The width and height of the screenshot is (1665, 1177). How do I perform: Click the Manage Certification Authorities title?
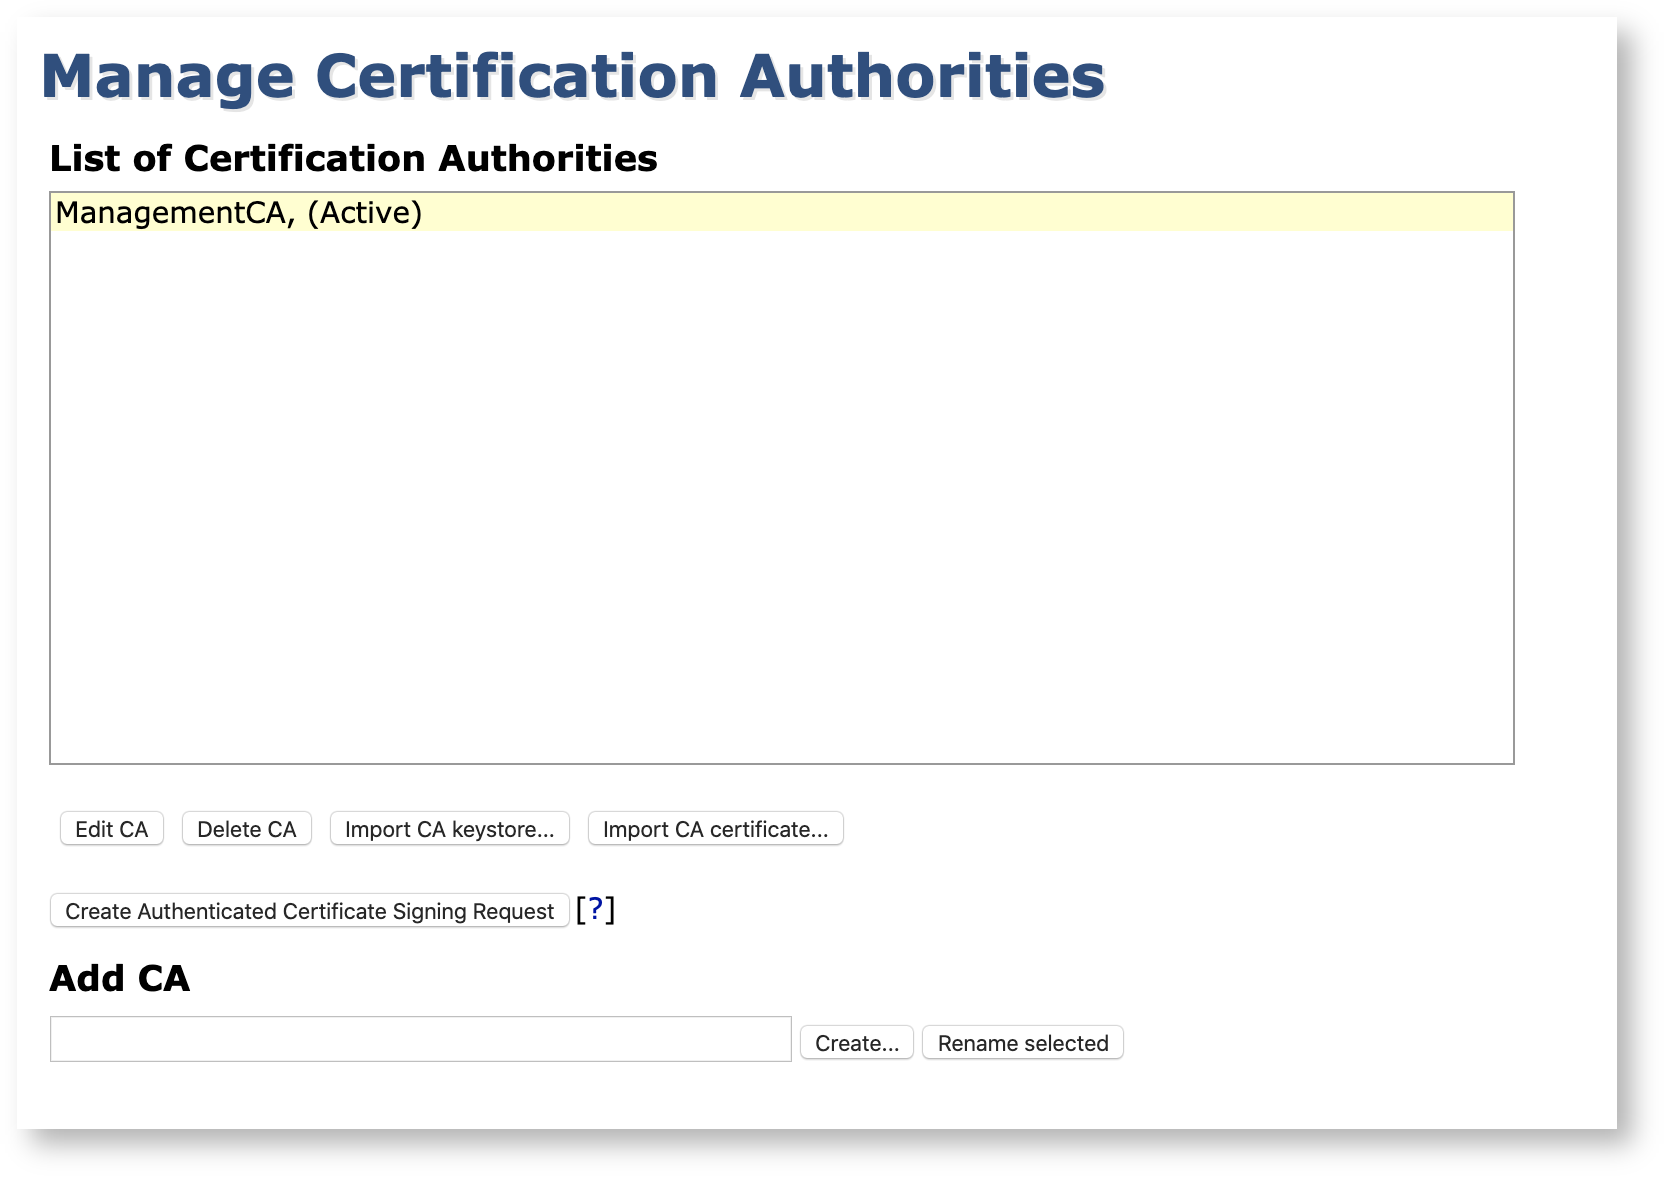pos(572,76)
